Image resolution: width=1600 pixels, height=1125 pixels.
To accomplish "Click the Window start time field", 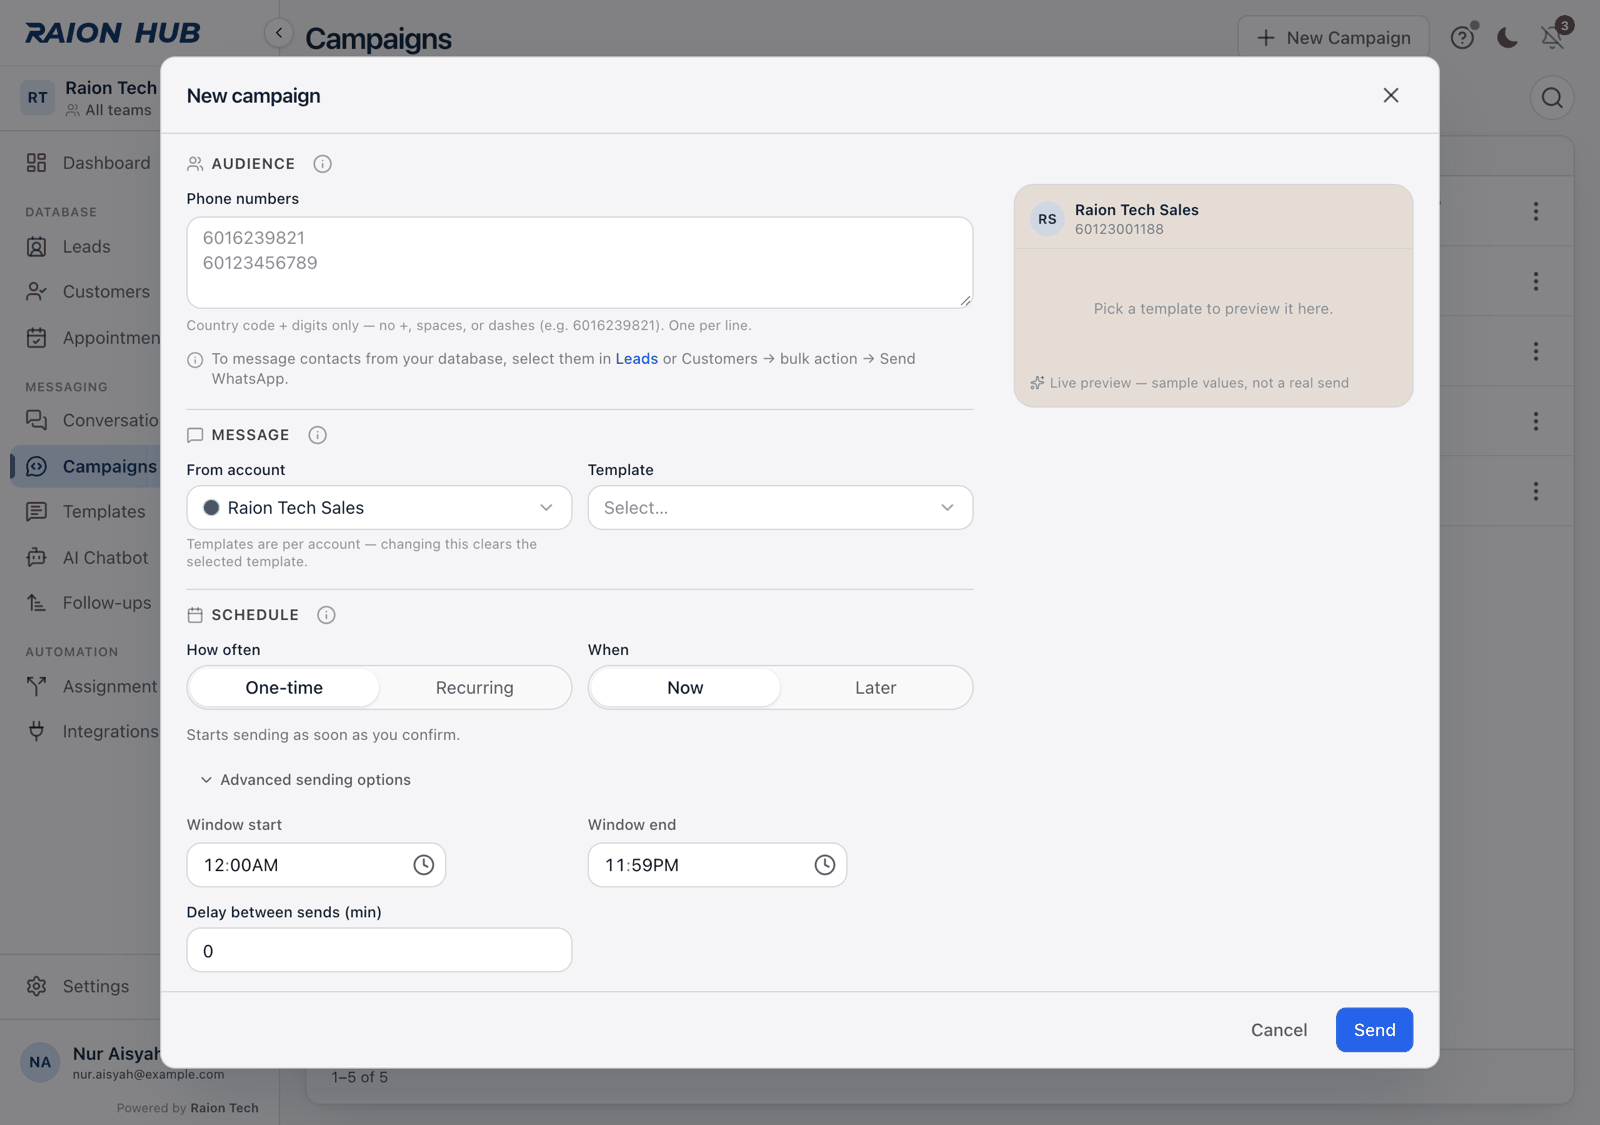I will (316, 865).
